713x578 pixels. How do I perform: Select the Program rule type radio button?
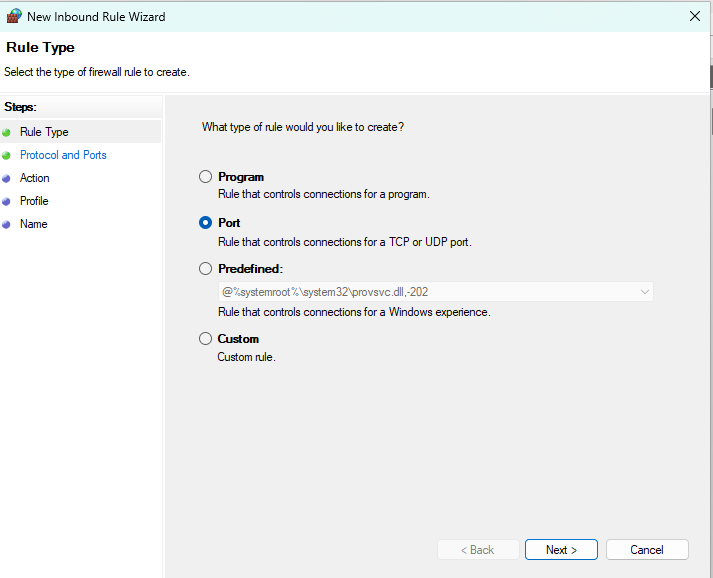click(206, 177)
